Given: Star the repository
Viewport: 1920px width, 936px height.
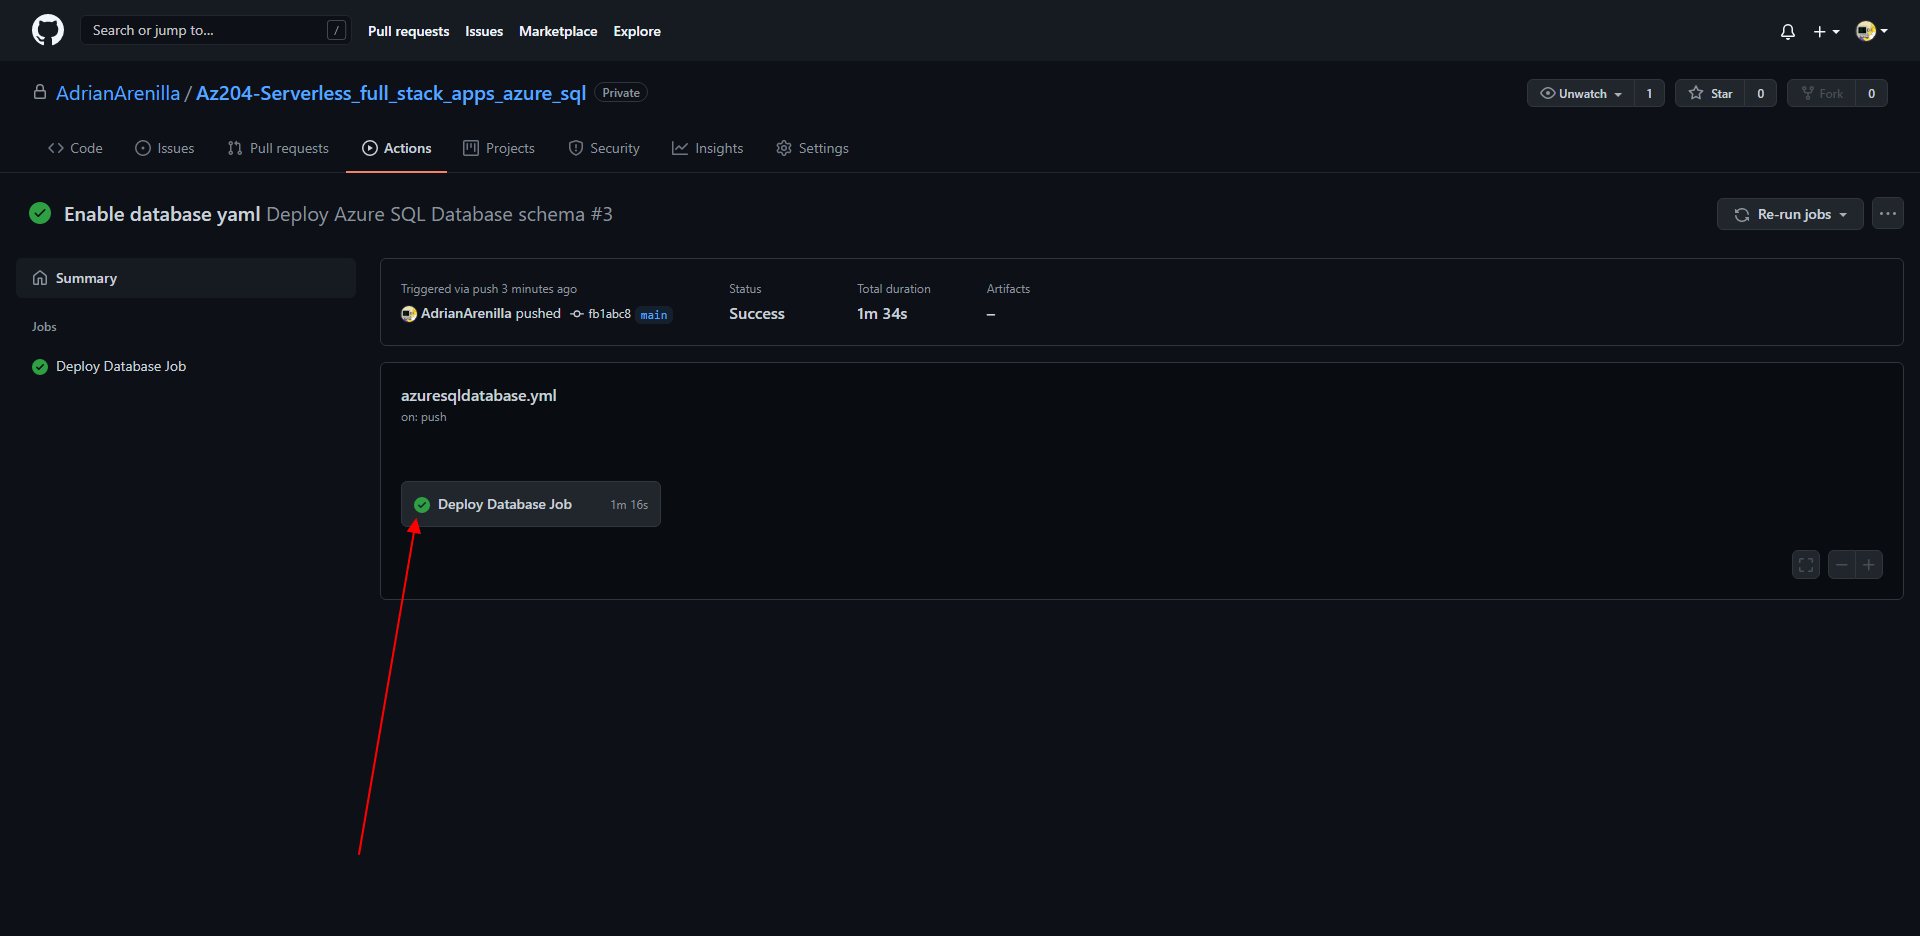Looking at the screenshot, I should [1710, 93].
